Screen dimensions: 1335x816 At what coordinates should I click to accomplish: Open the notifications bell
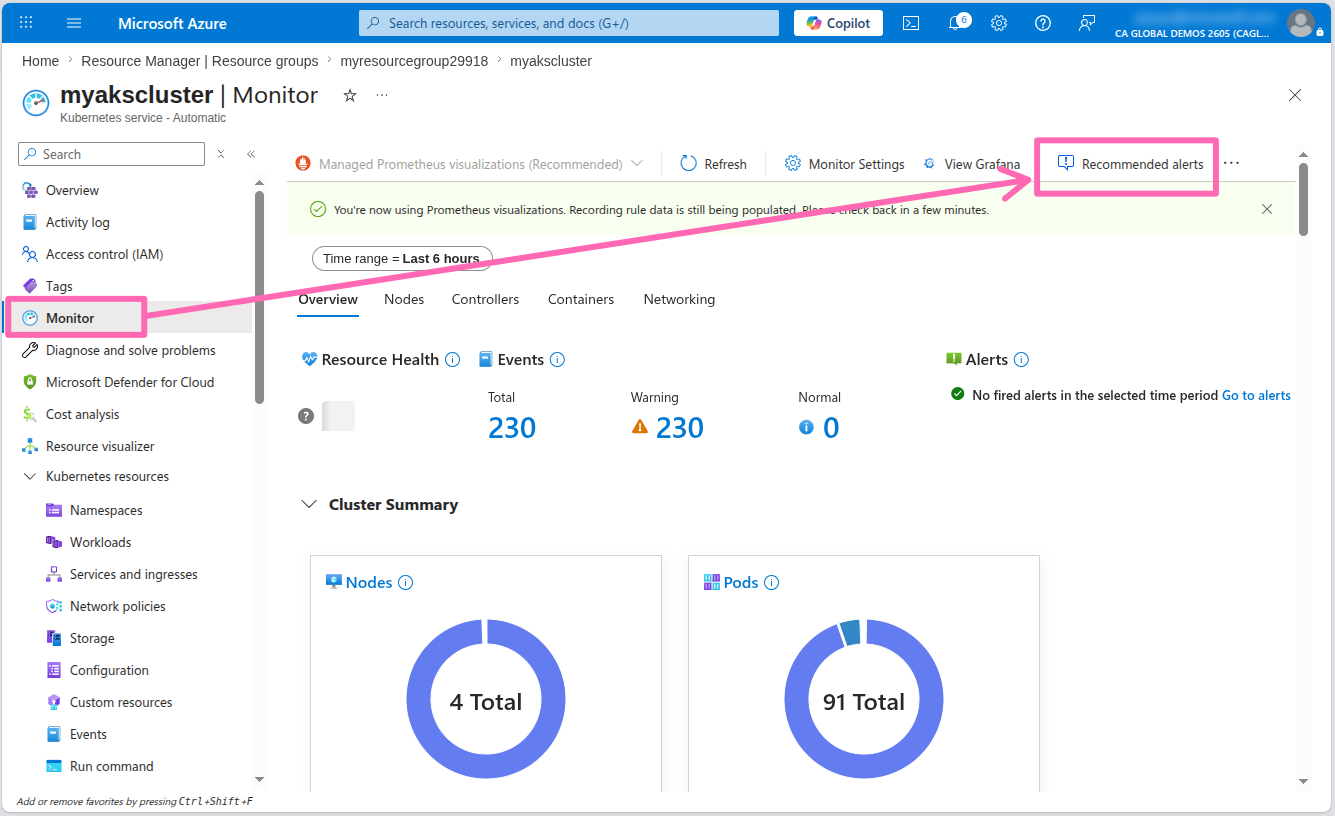click(x=955, y=23)
